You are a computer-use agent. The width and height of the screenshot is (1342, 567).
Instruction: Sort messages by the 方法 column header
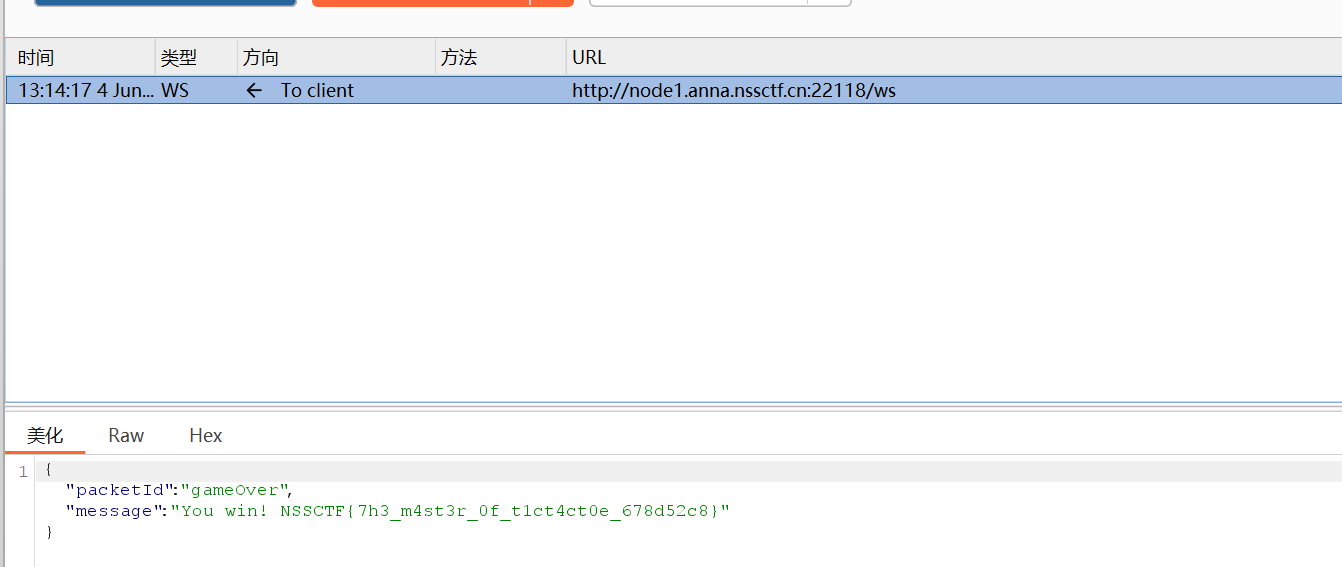click(x=500, y=58)
